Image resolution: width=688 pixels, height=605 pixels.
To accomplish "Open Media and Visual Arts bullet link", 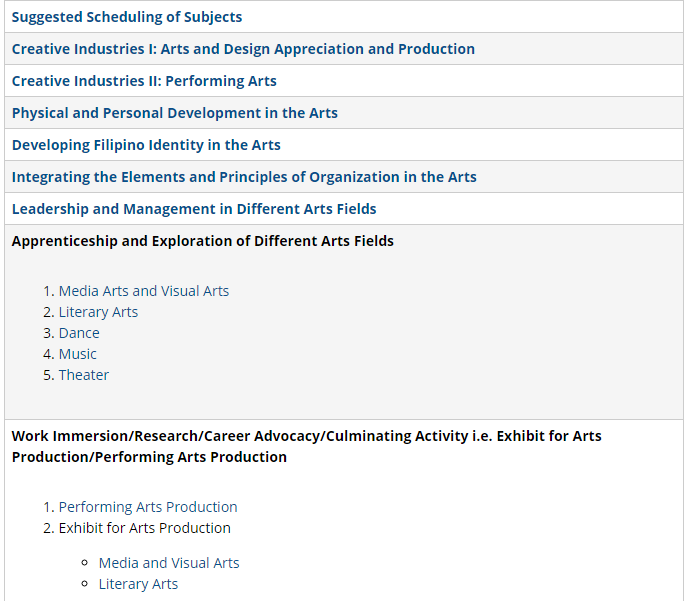I will click(x=169, y=563).
